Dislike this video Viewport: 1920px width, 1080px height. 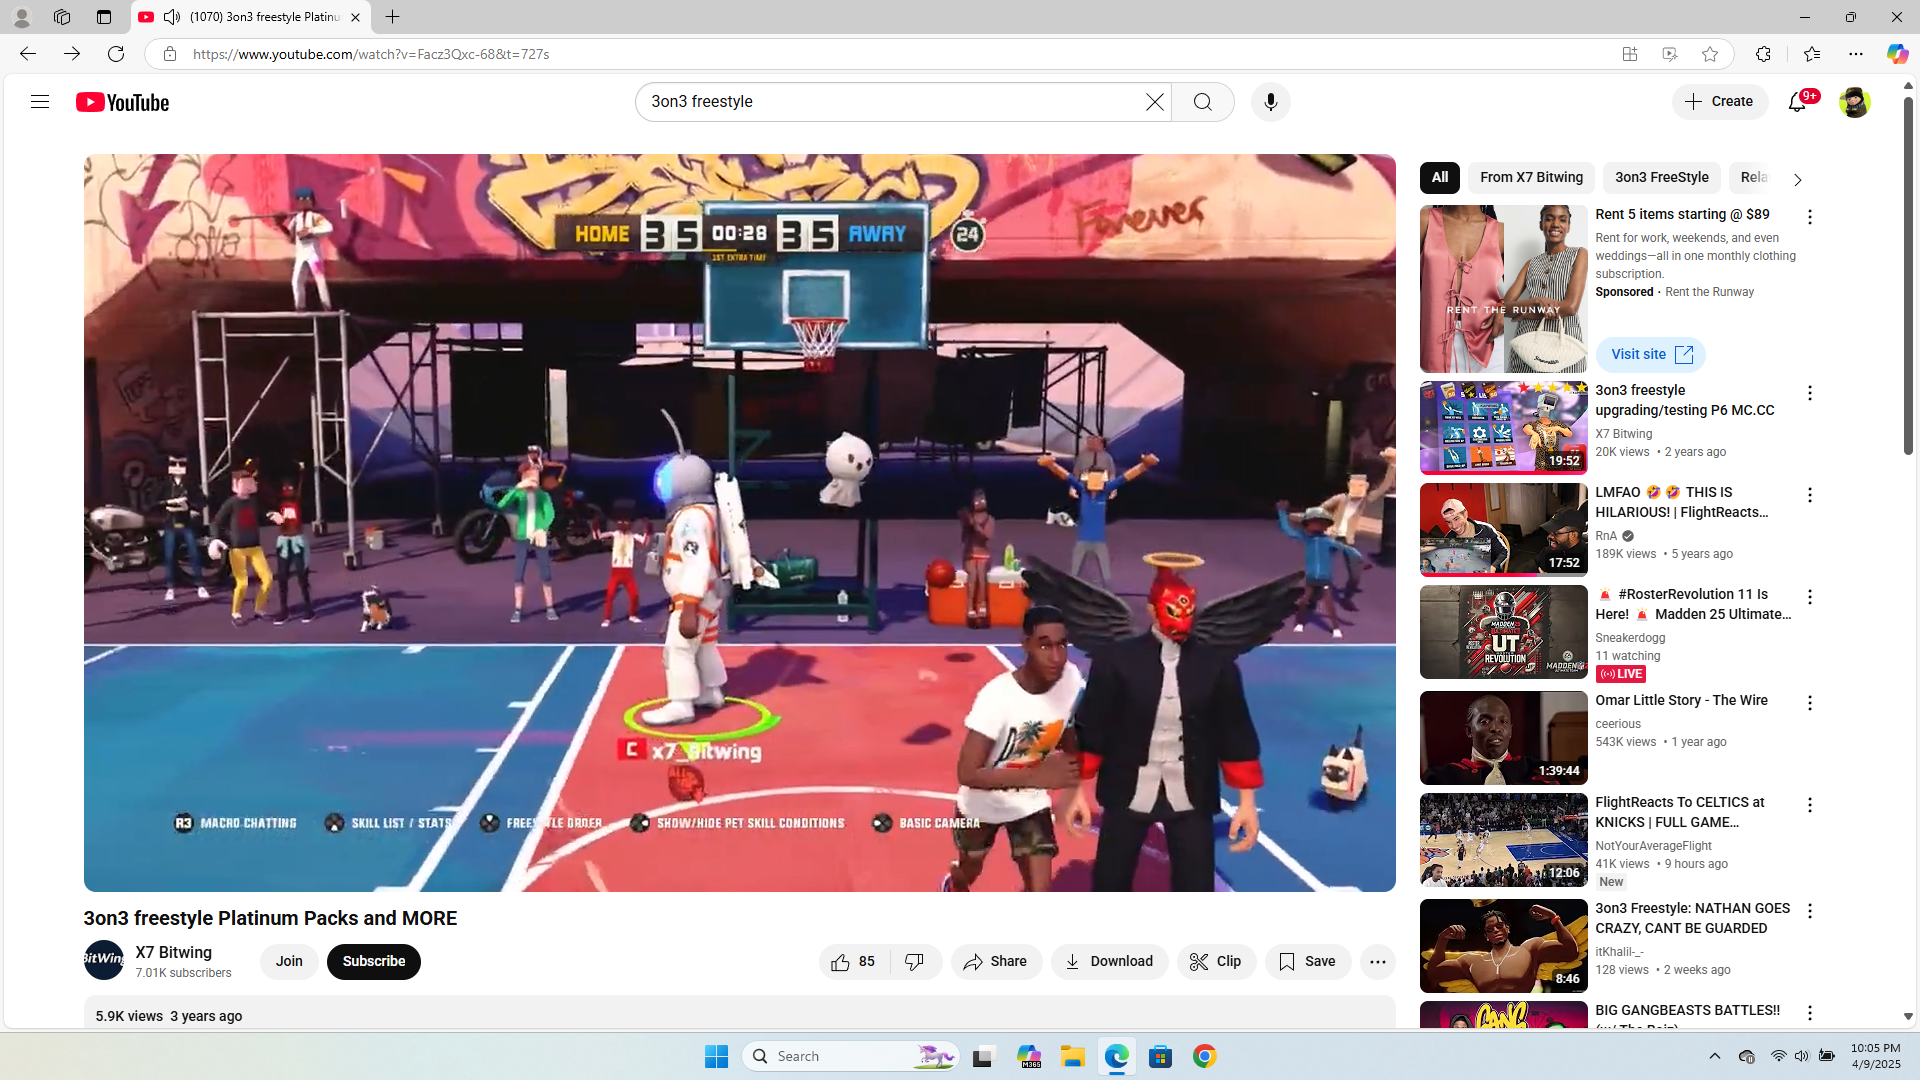click(x=915, y=962)
